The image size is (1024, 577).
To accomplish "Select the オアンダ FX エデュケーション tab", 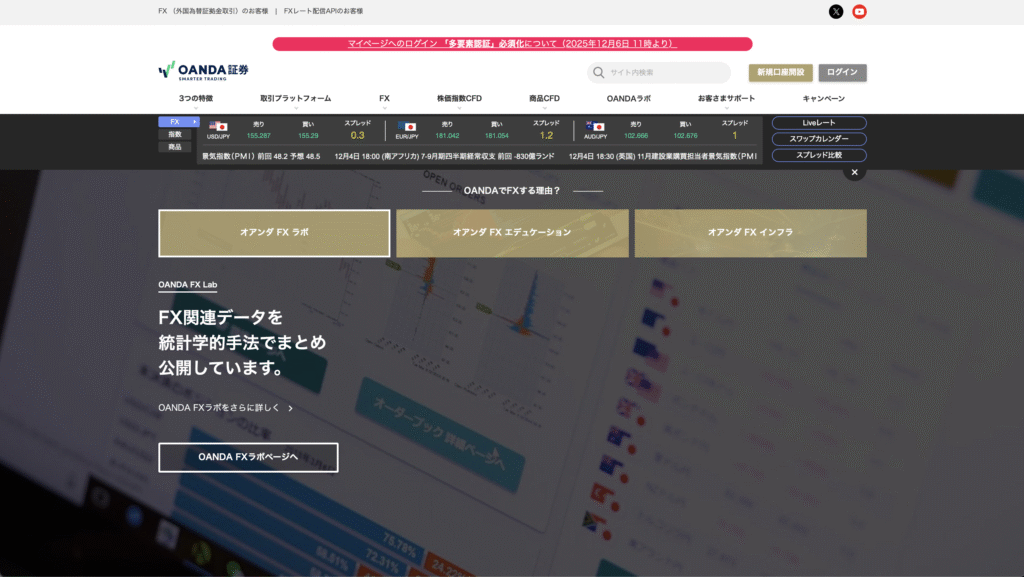I will pos(512,232).
